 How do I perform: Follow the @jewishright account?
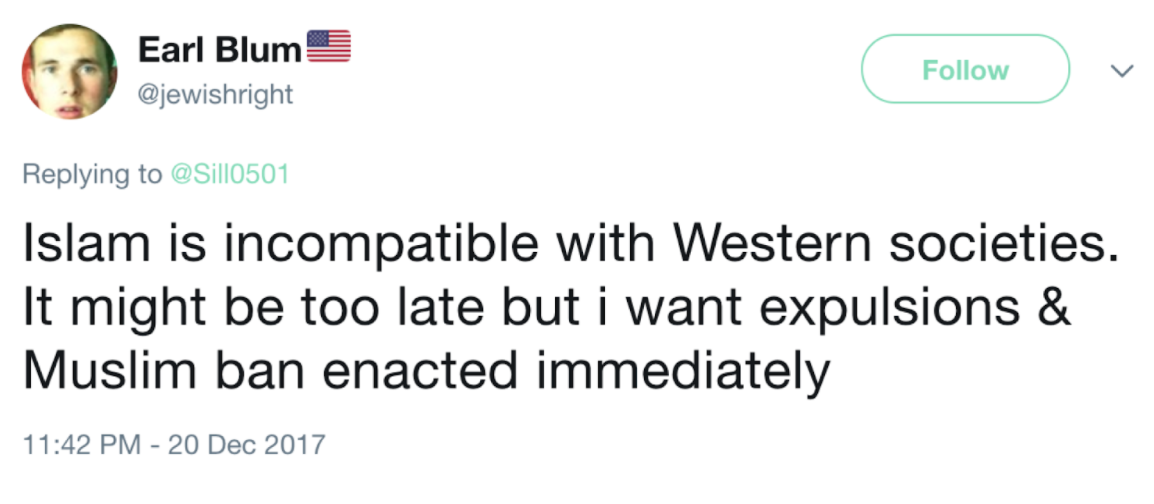coord(965,69)
